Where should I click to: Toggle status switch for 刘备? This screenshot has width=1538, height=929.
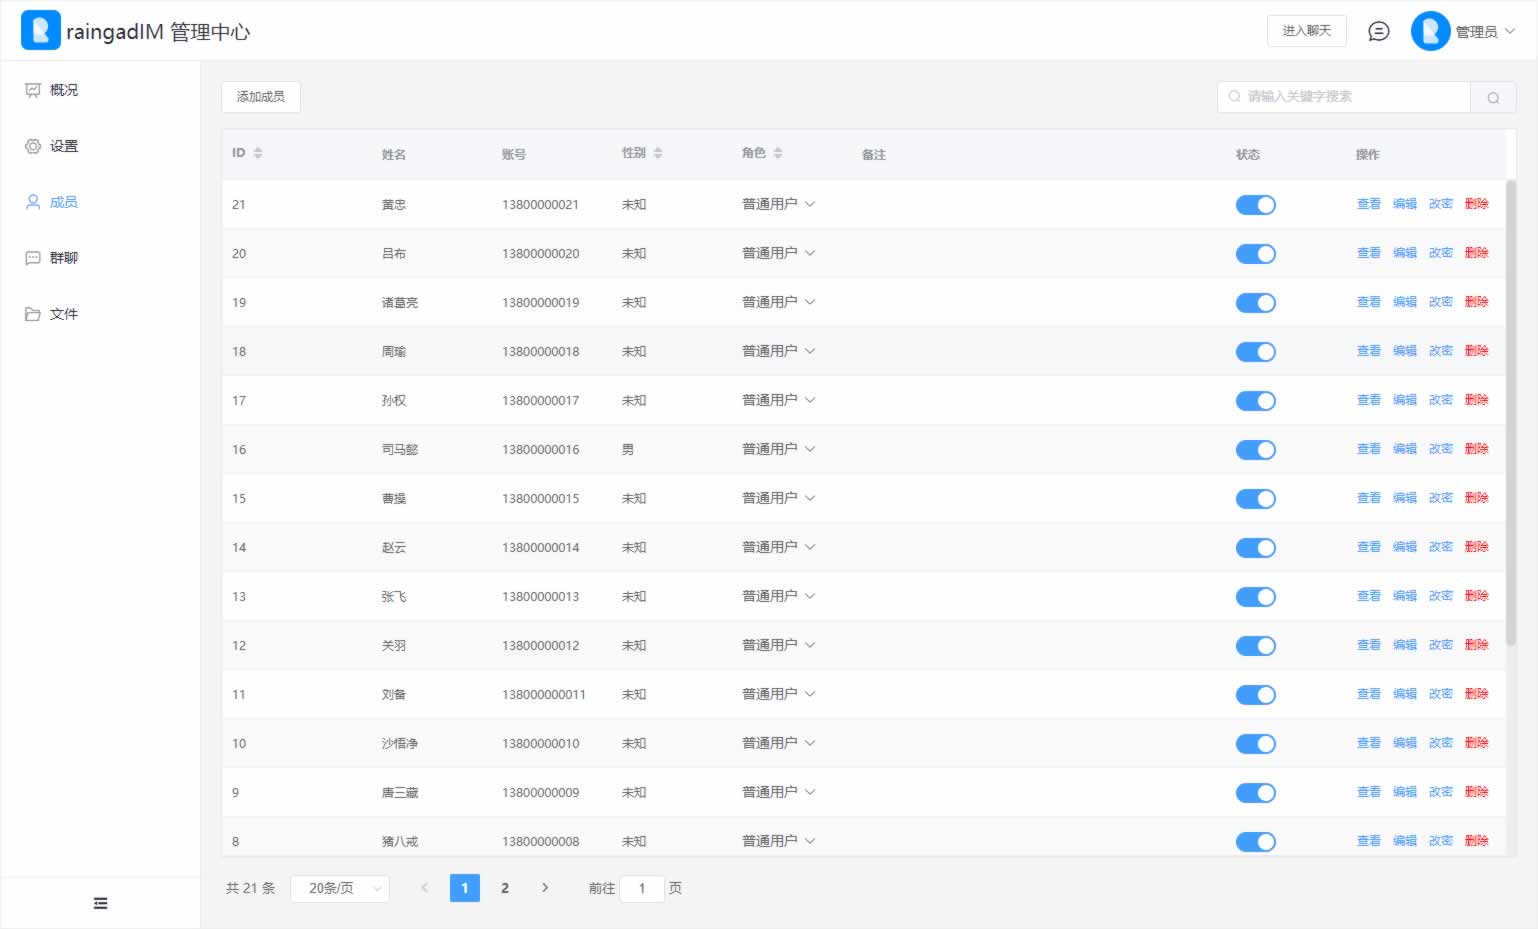(x=1255, y=695)
